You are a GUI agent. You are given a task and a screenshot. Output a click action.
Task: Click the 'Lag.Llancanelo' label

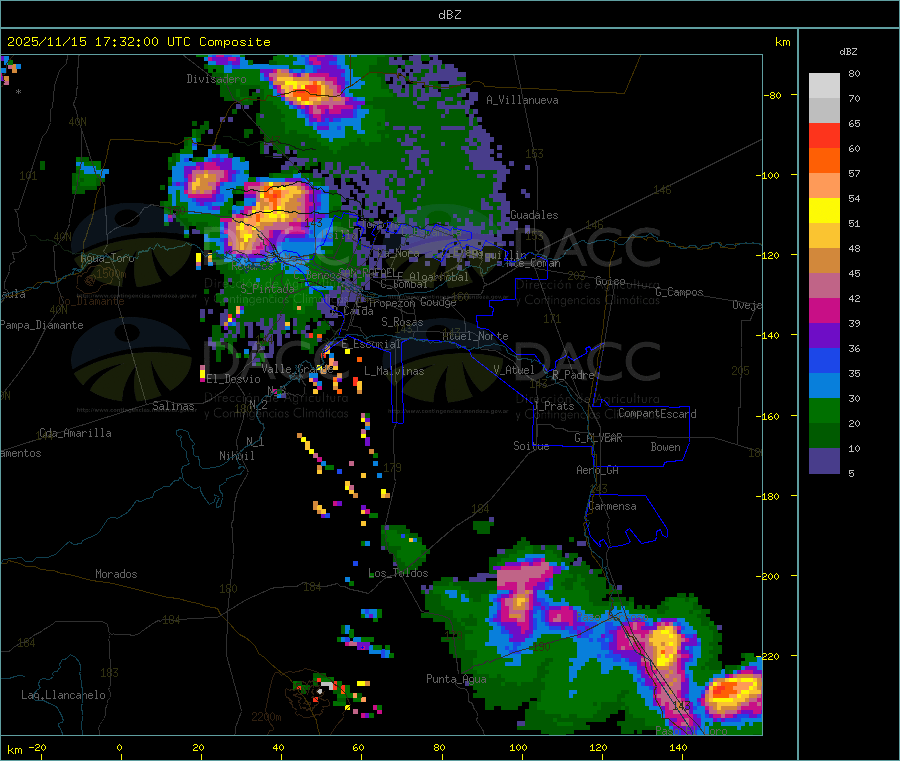click(63, 696)
